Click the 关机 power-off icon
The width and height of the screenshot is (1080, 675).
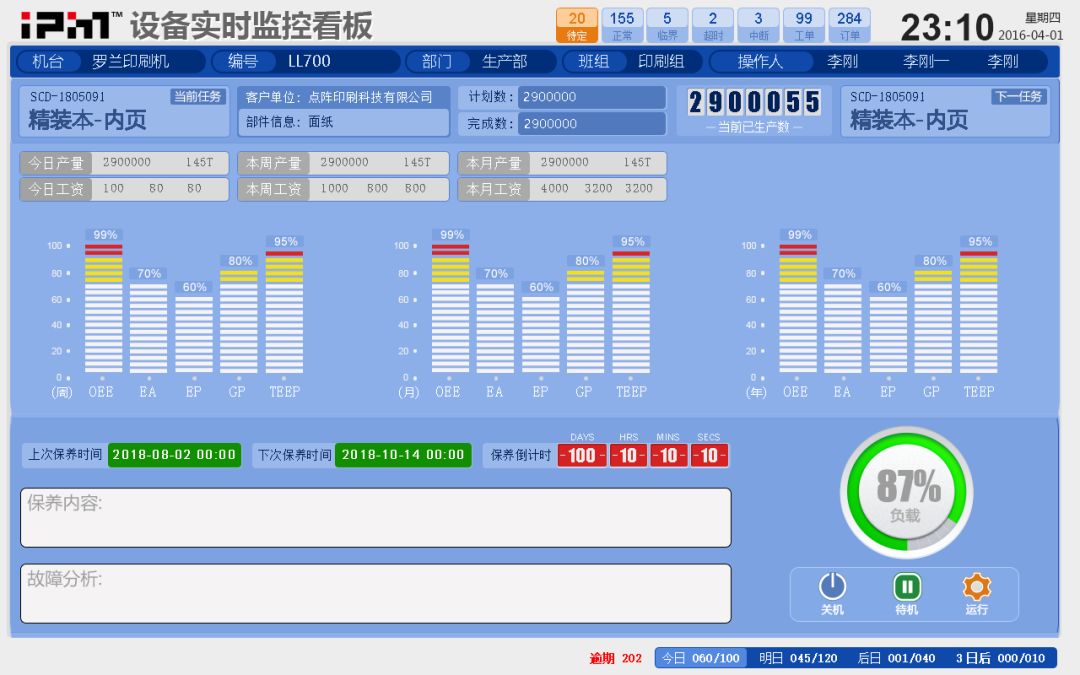(830, 588)
